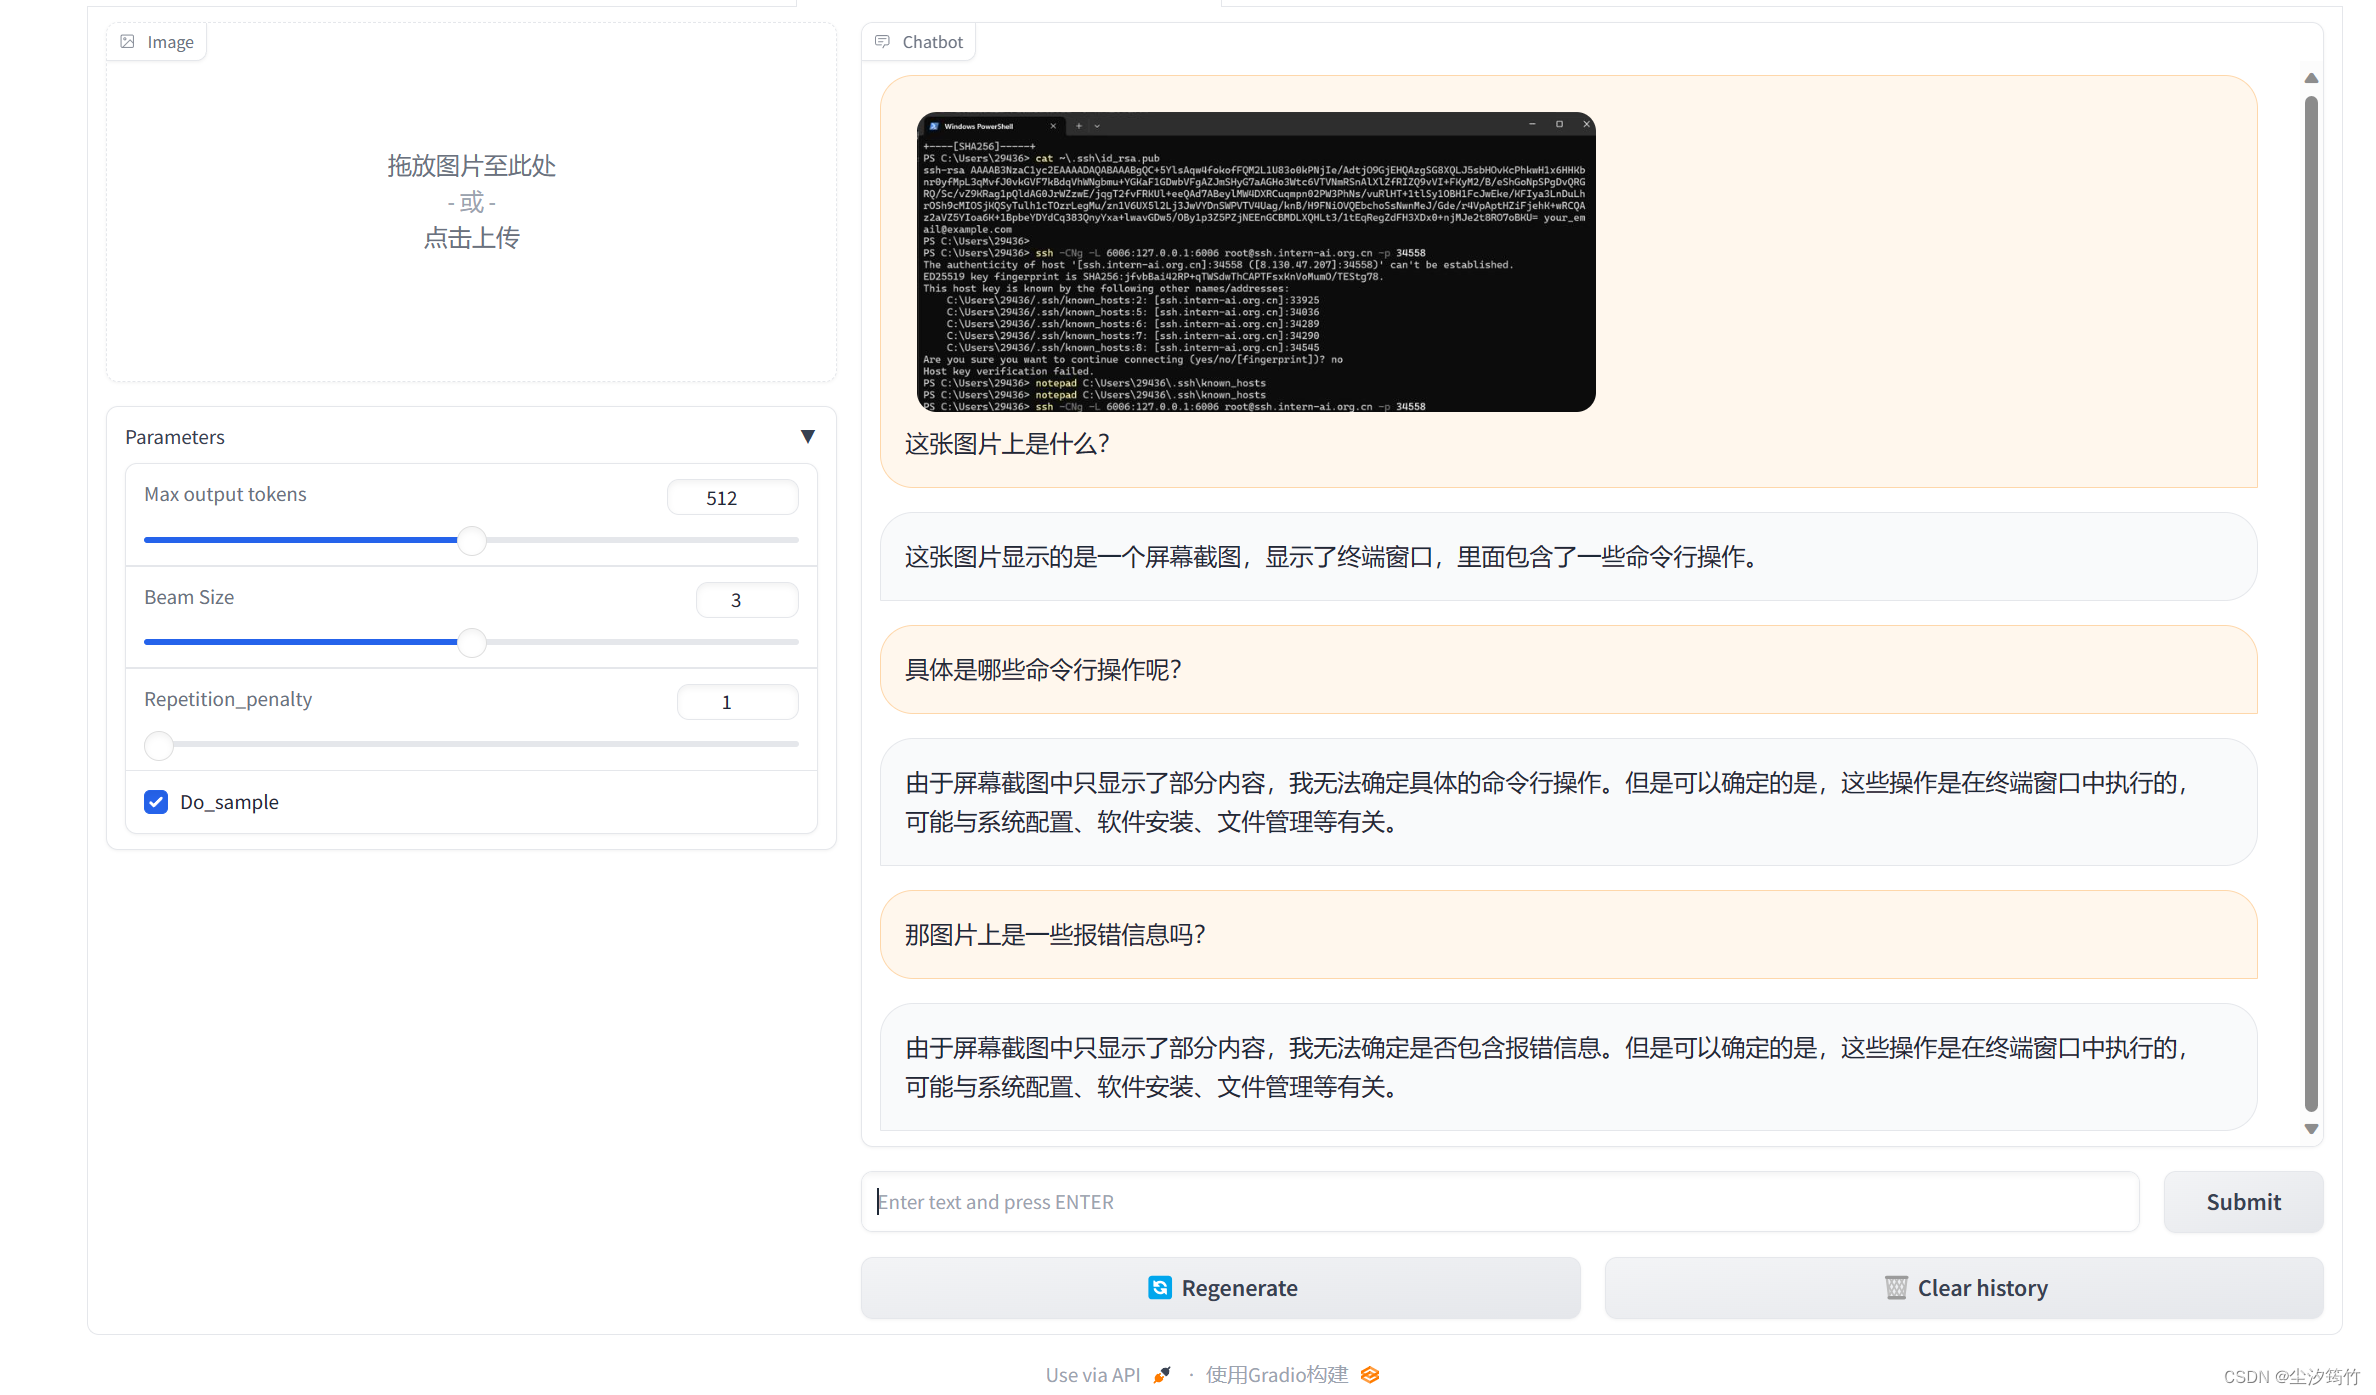The image size is (2376, 1395).
Task: Click the orange Gradio logo icon
Action: [1370, 1374]
